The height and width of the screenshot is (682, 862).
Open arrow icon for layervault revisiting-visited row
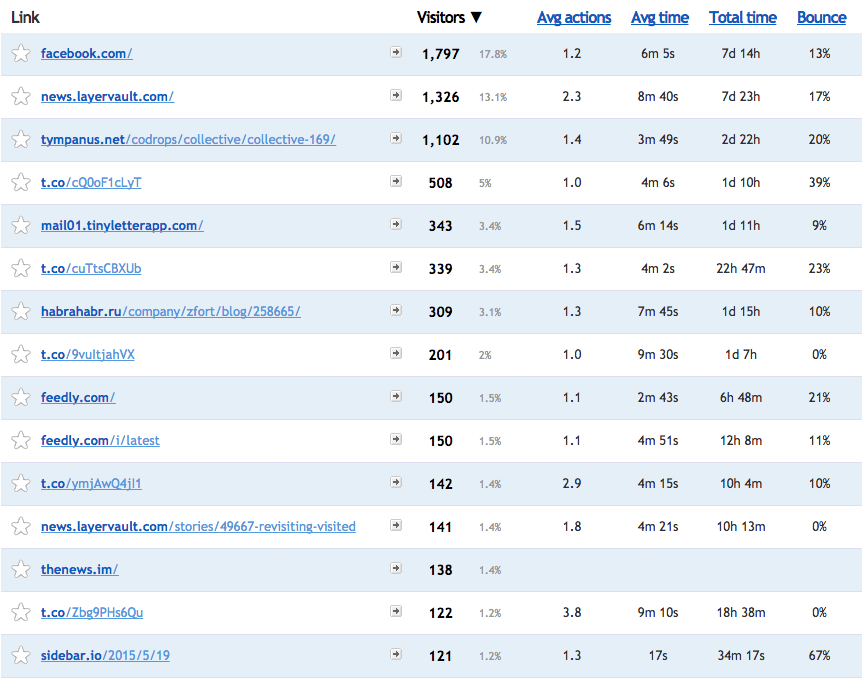(x=396, y=525)
